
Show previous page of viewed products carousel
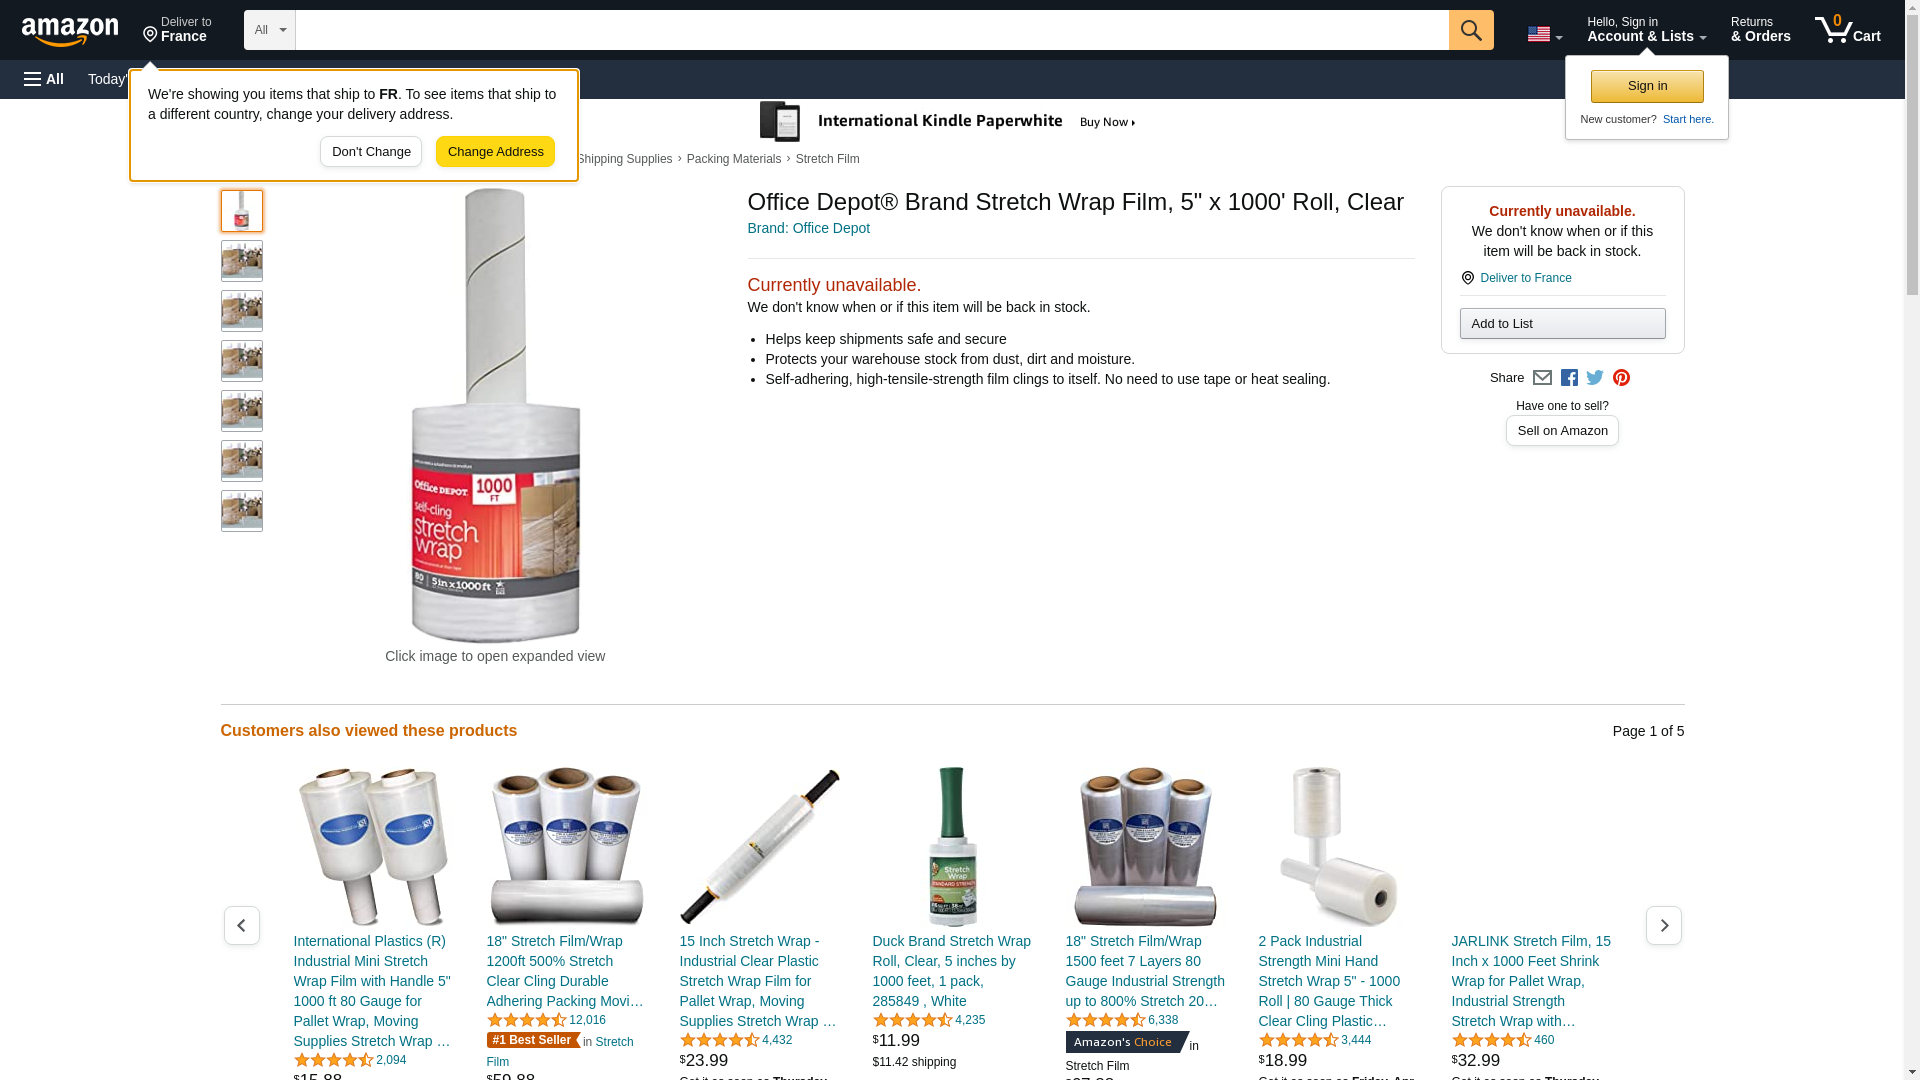[242, 926]
